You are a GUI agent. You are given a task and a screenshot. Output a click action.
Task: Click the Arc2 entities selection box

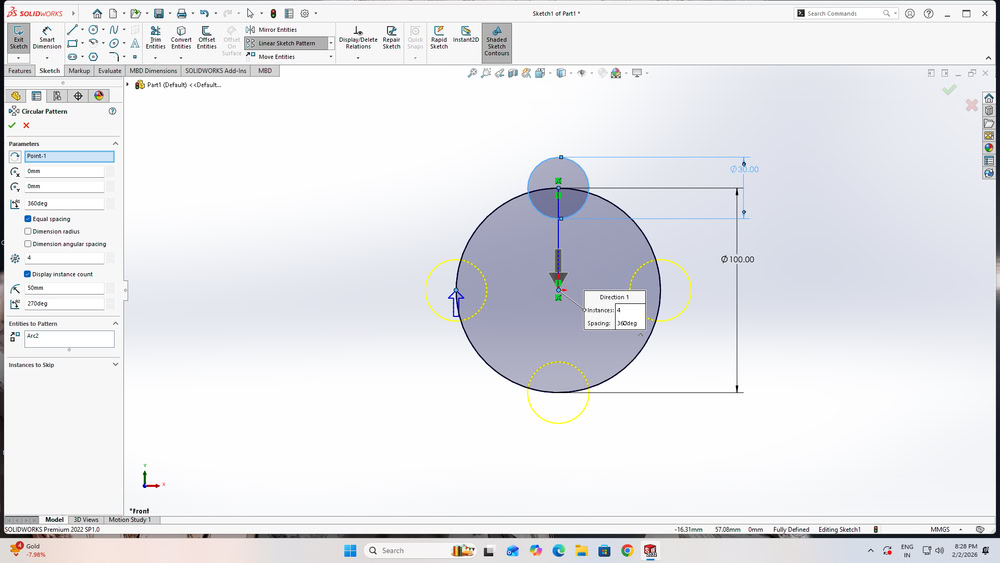click(x=69, y=339)
